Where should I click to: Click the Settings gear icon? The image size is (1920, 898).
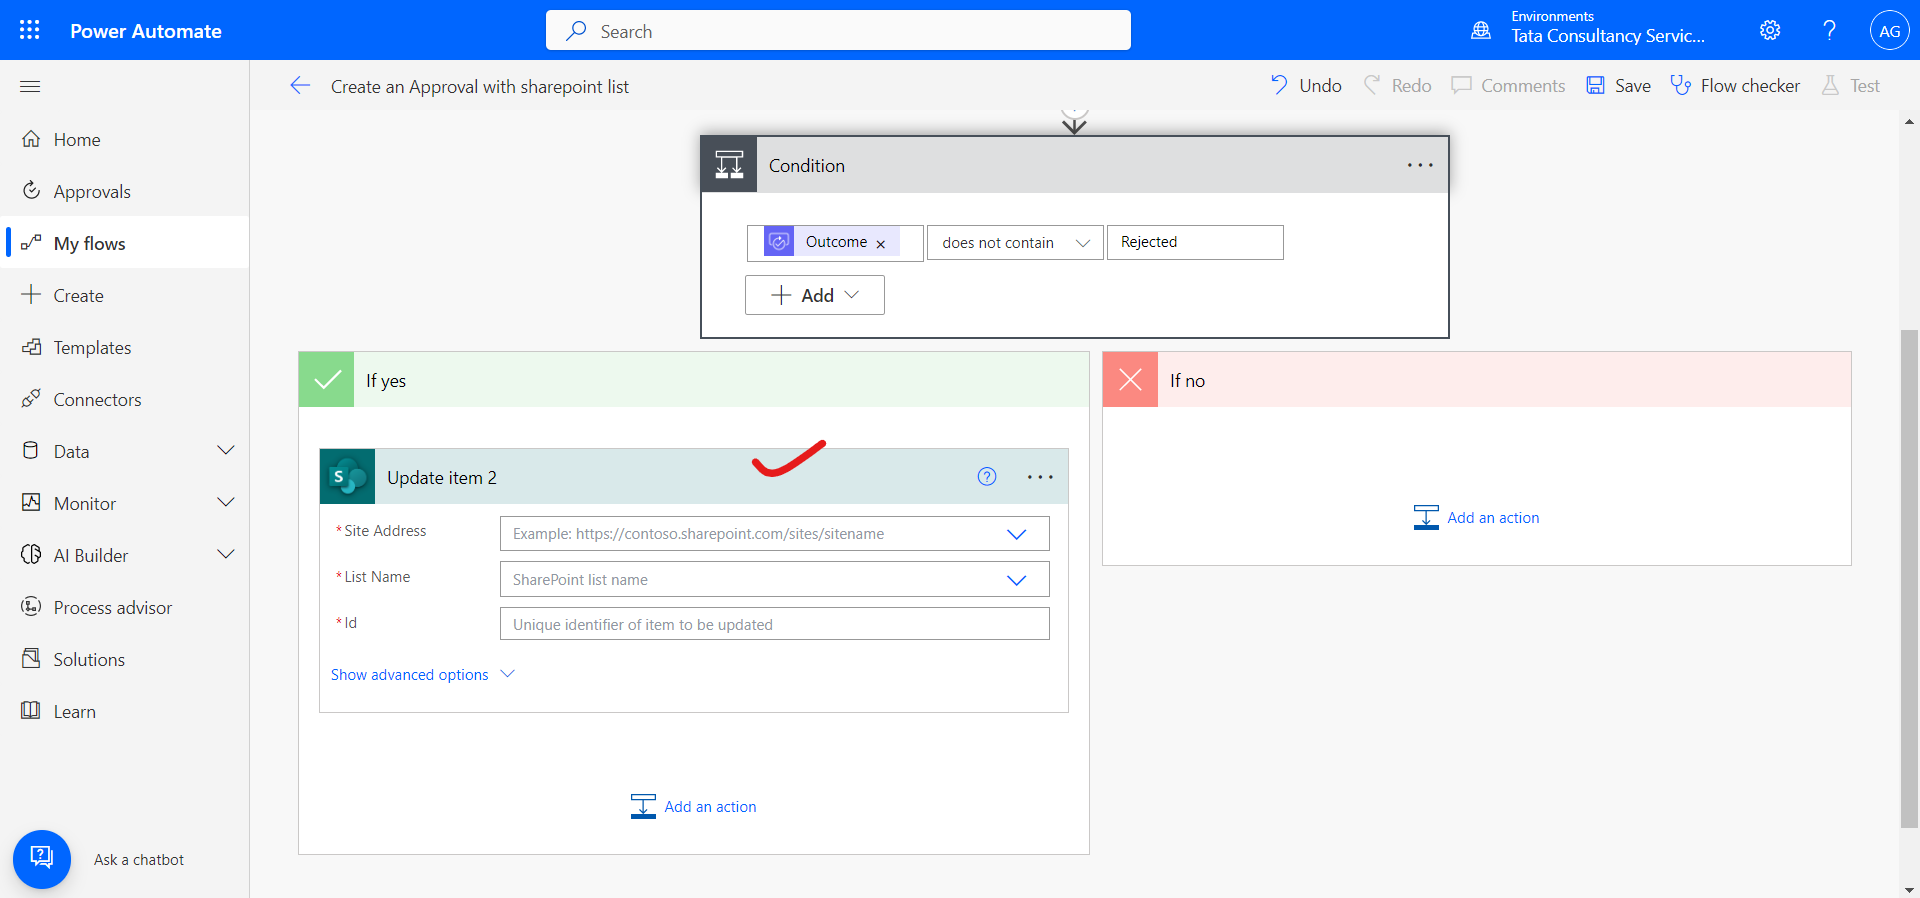(x=1769, y=30)
